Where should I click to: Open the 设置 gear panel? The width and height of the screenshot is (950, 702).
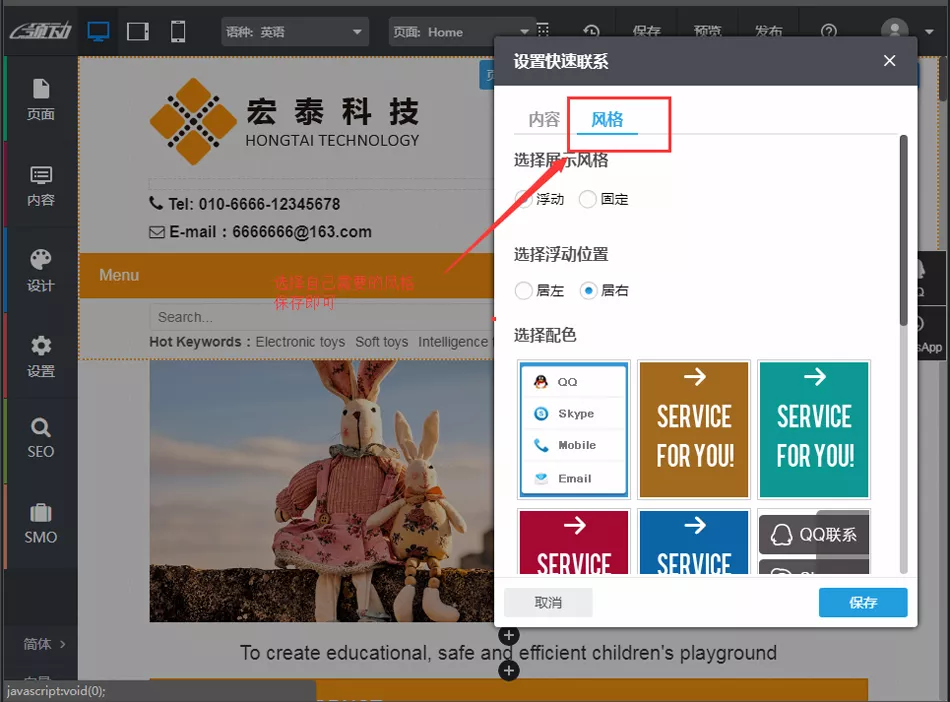(41, 357)
